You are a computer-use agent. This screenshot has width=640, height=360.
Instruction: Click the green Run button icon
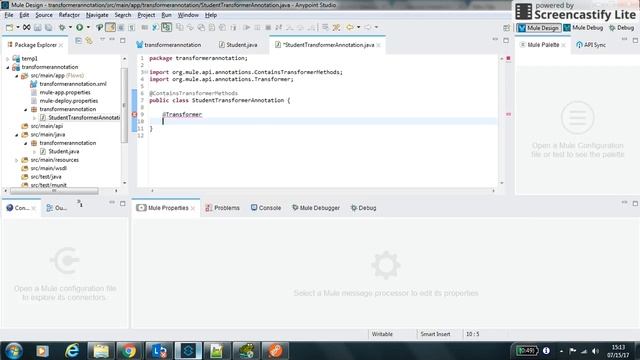point(80,27)
